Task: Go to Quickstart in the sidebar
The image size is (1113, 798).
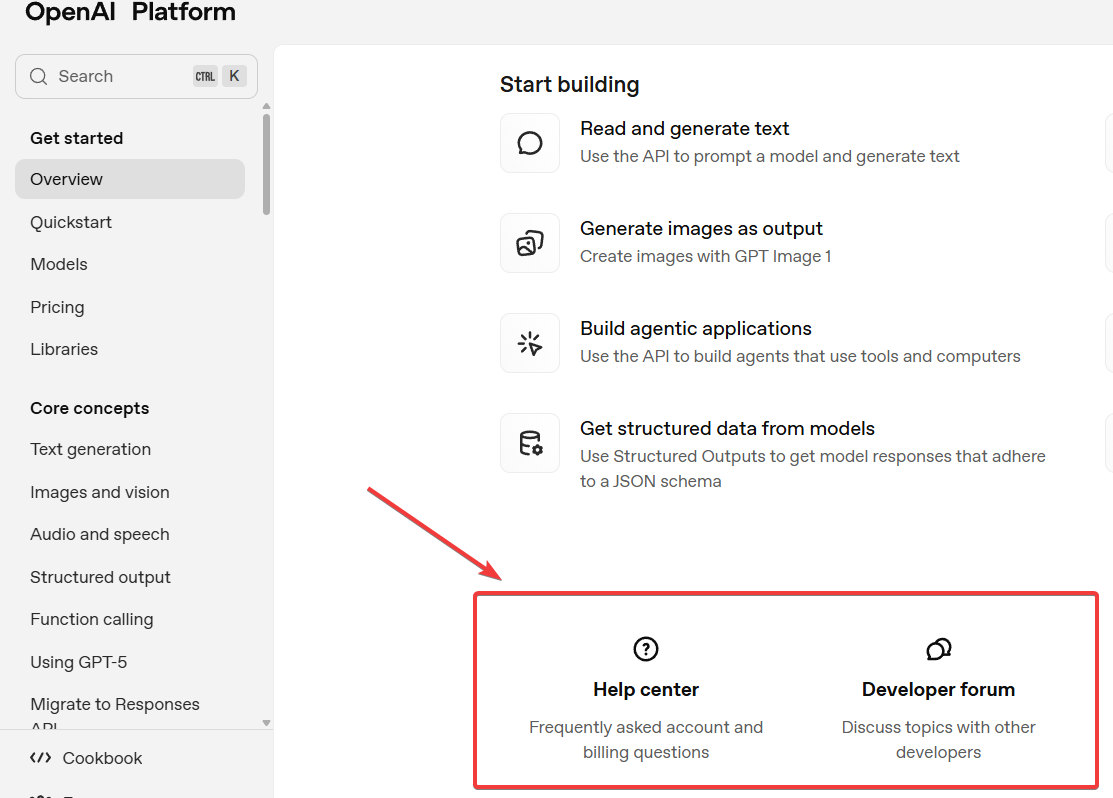Action: (x=71, y=222)
